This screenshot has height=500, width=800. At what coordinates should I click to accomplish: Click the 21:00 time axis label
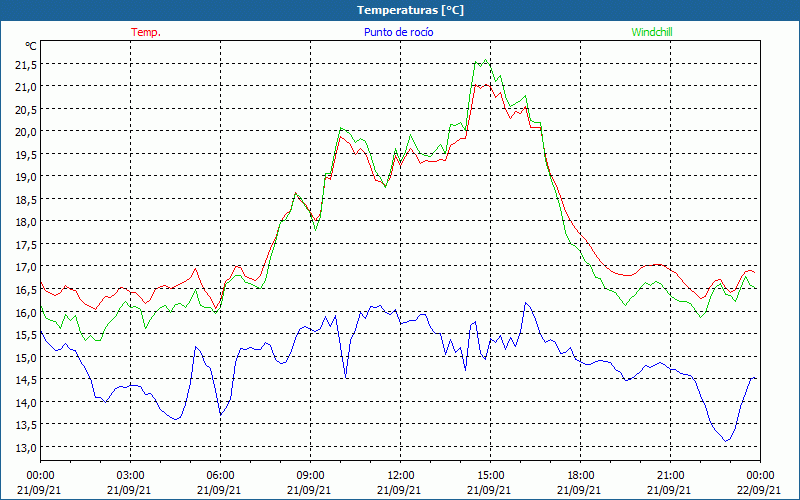point(670,476)
